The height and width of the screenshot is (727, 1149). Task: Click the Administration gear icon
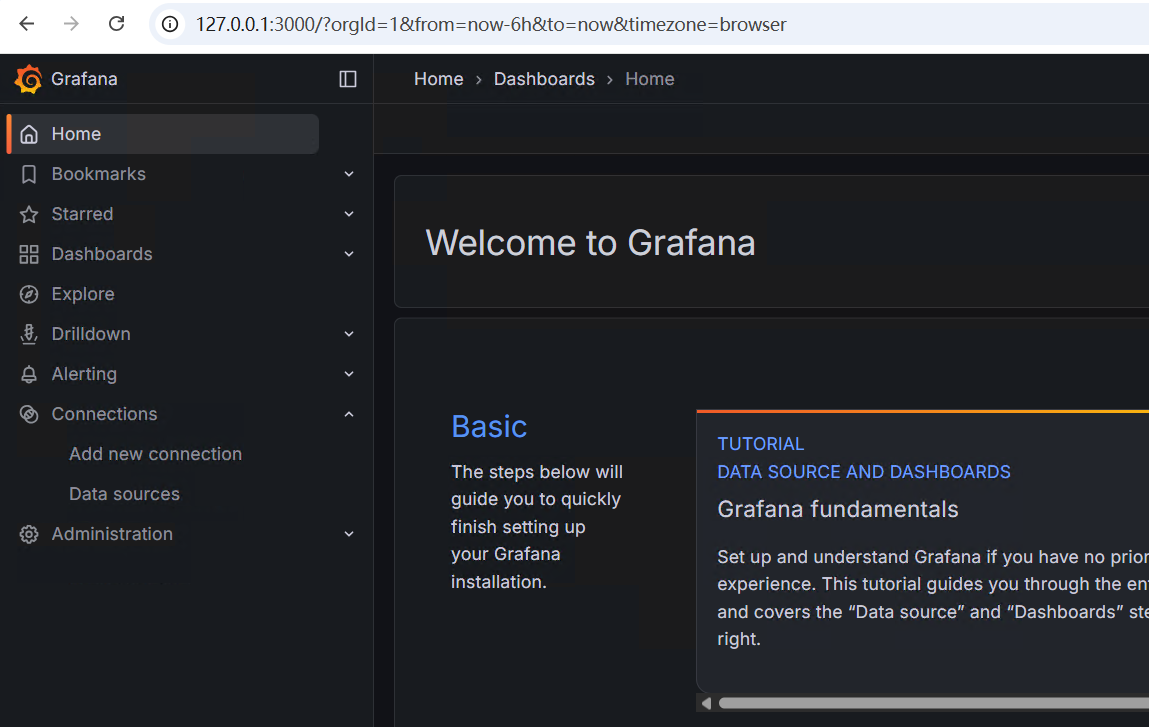[29, 534]
